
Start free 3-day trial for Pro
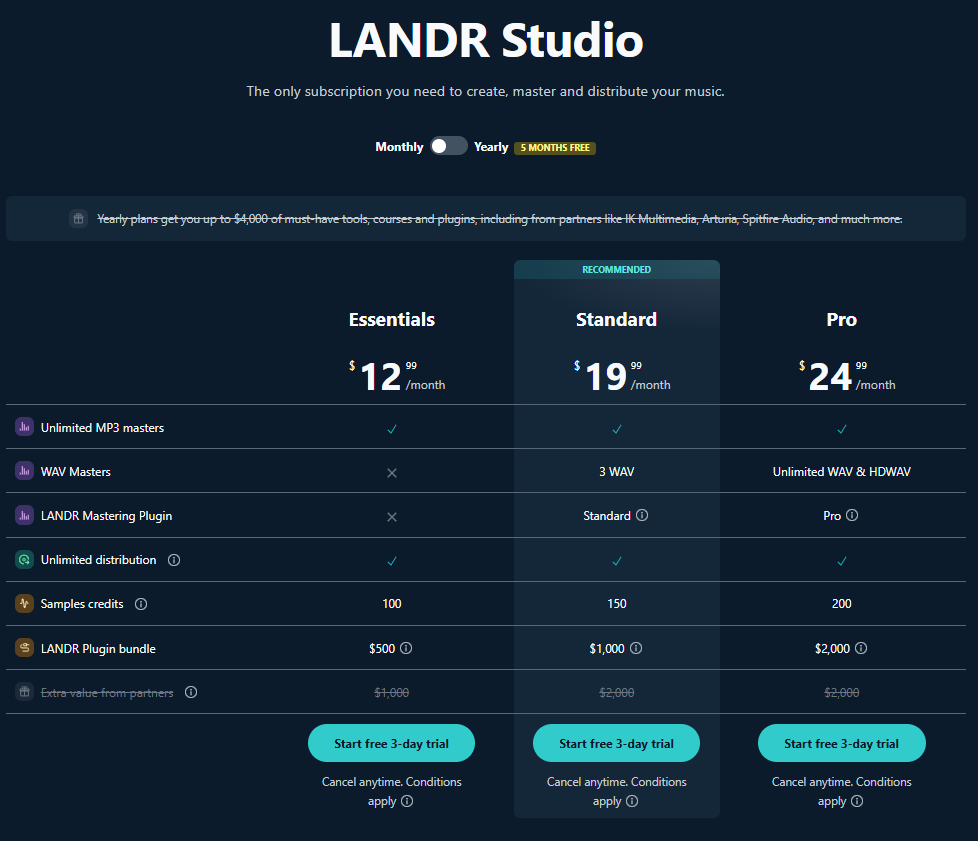pos(841,743)
